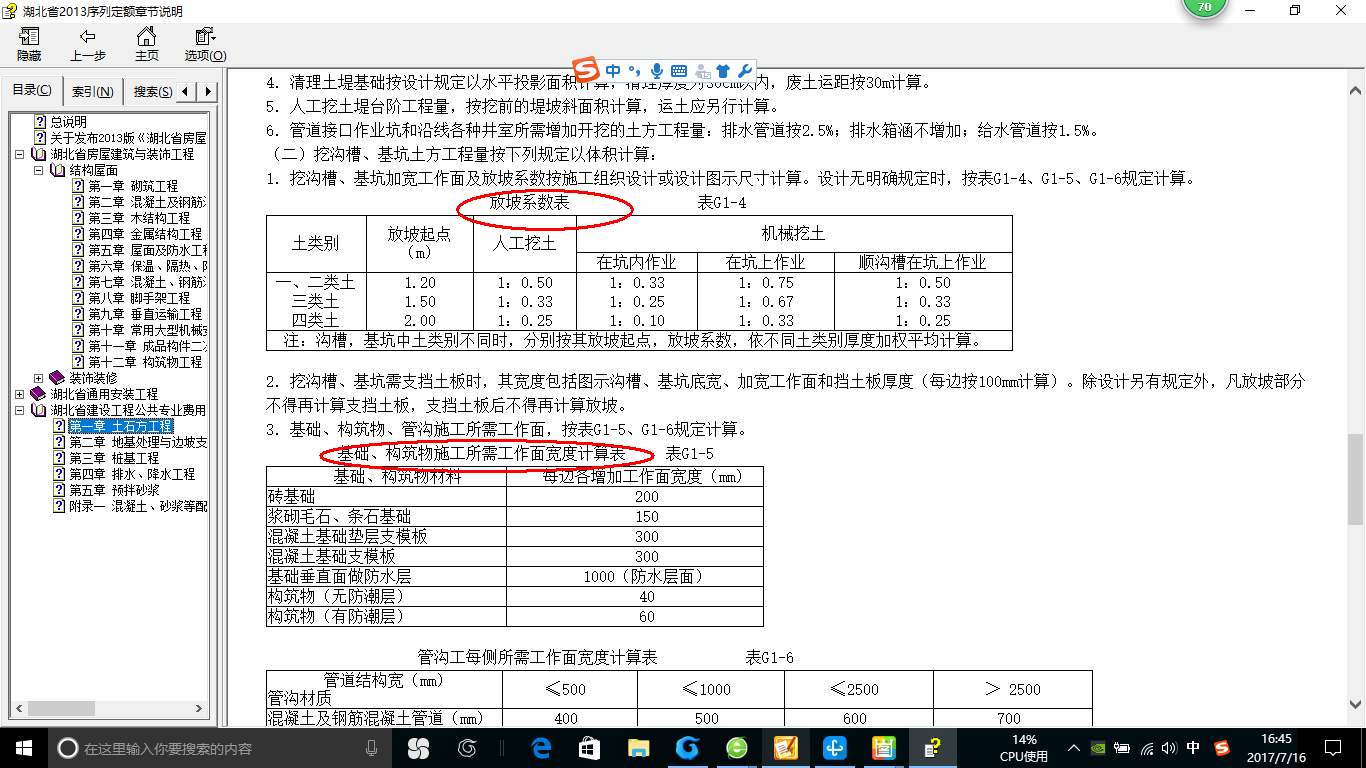1366x768 pixels.
Task: Click the content pane vertical scrollbar thumb
Action: click(x=1355, y=479)
